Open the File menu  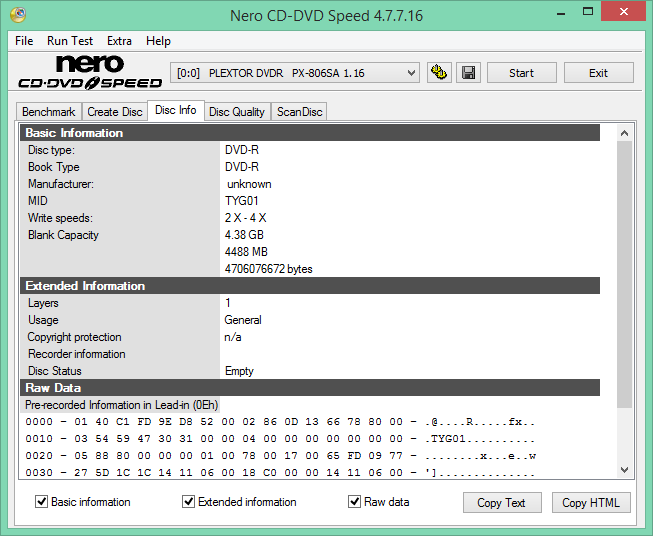(x=24, y=41)
